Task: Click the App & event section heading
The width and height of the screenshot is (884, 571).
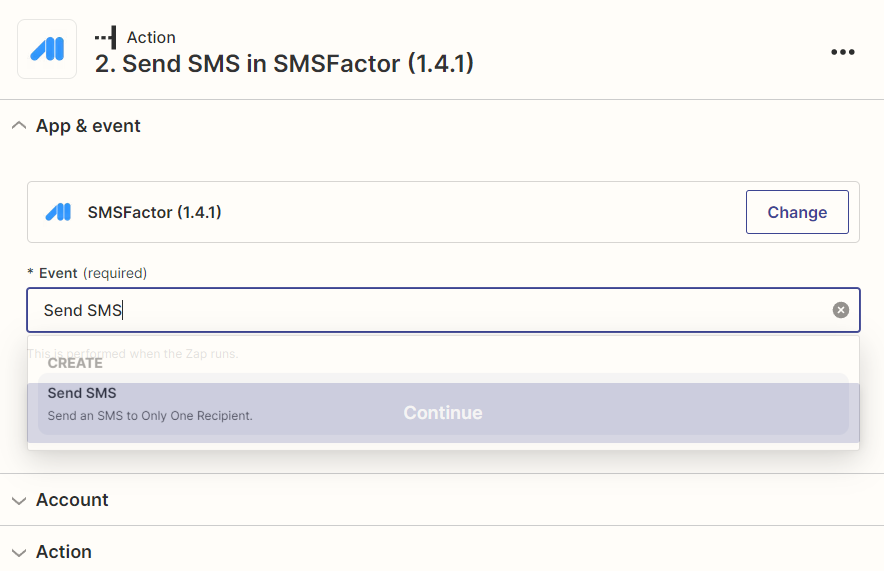Action: pos(88,126)
